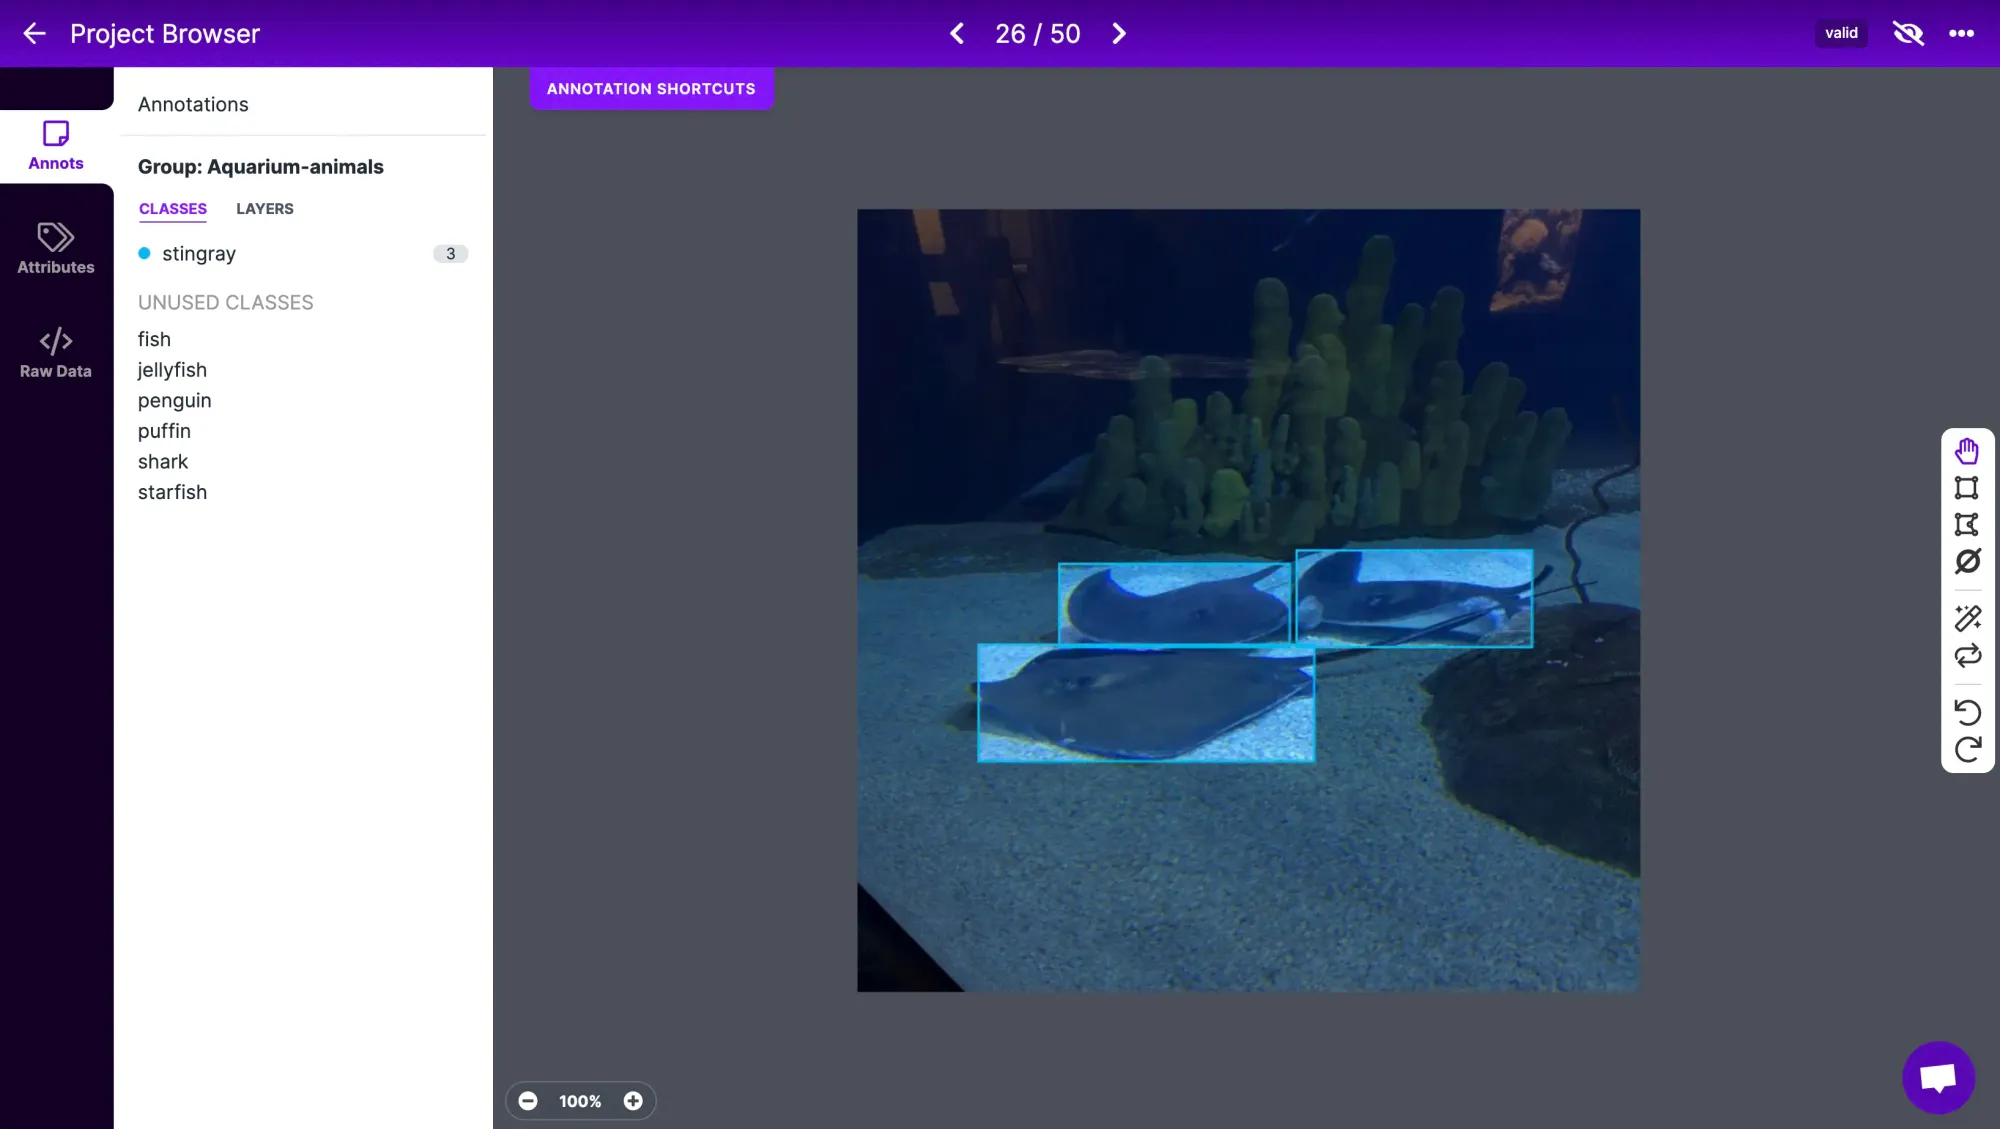
Task: Open the chat support bubble
Action: pos(1938,1077)
